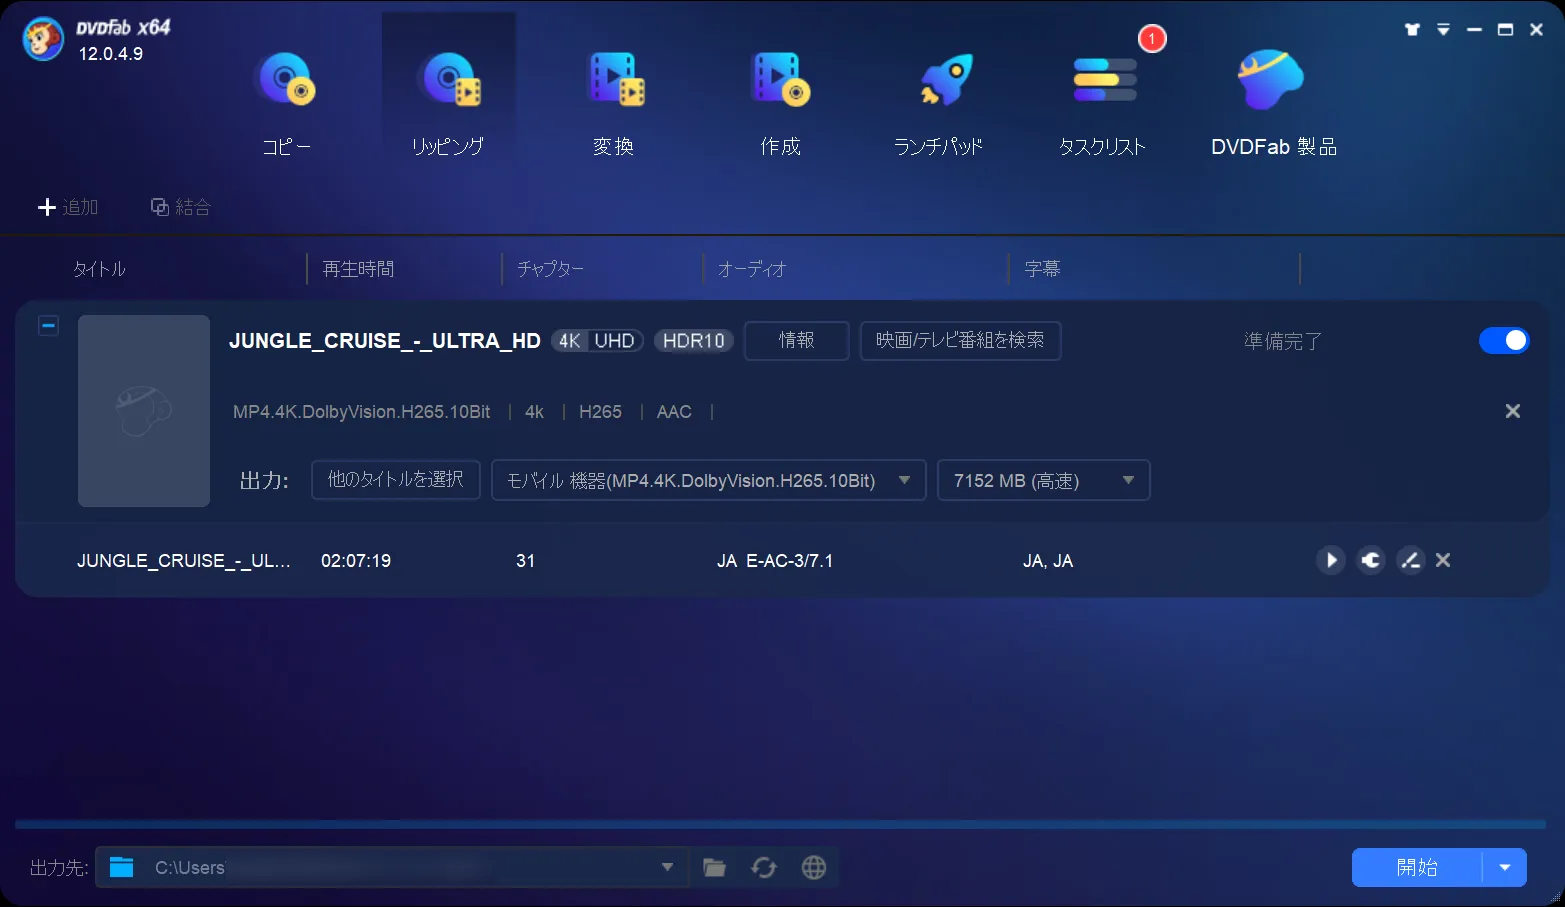Click the HDR10 badge

[x=694, y=340]
